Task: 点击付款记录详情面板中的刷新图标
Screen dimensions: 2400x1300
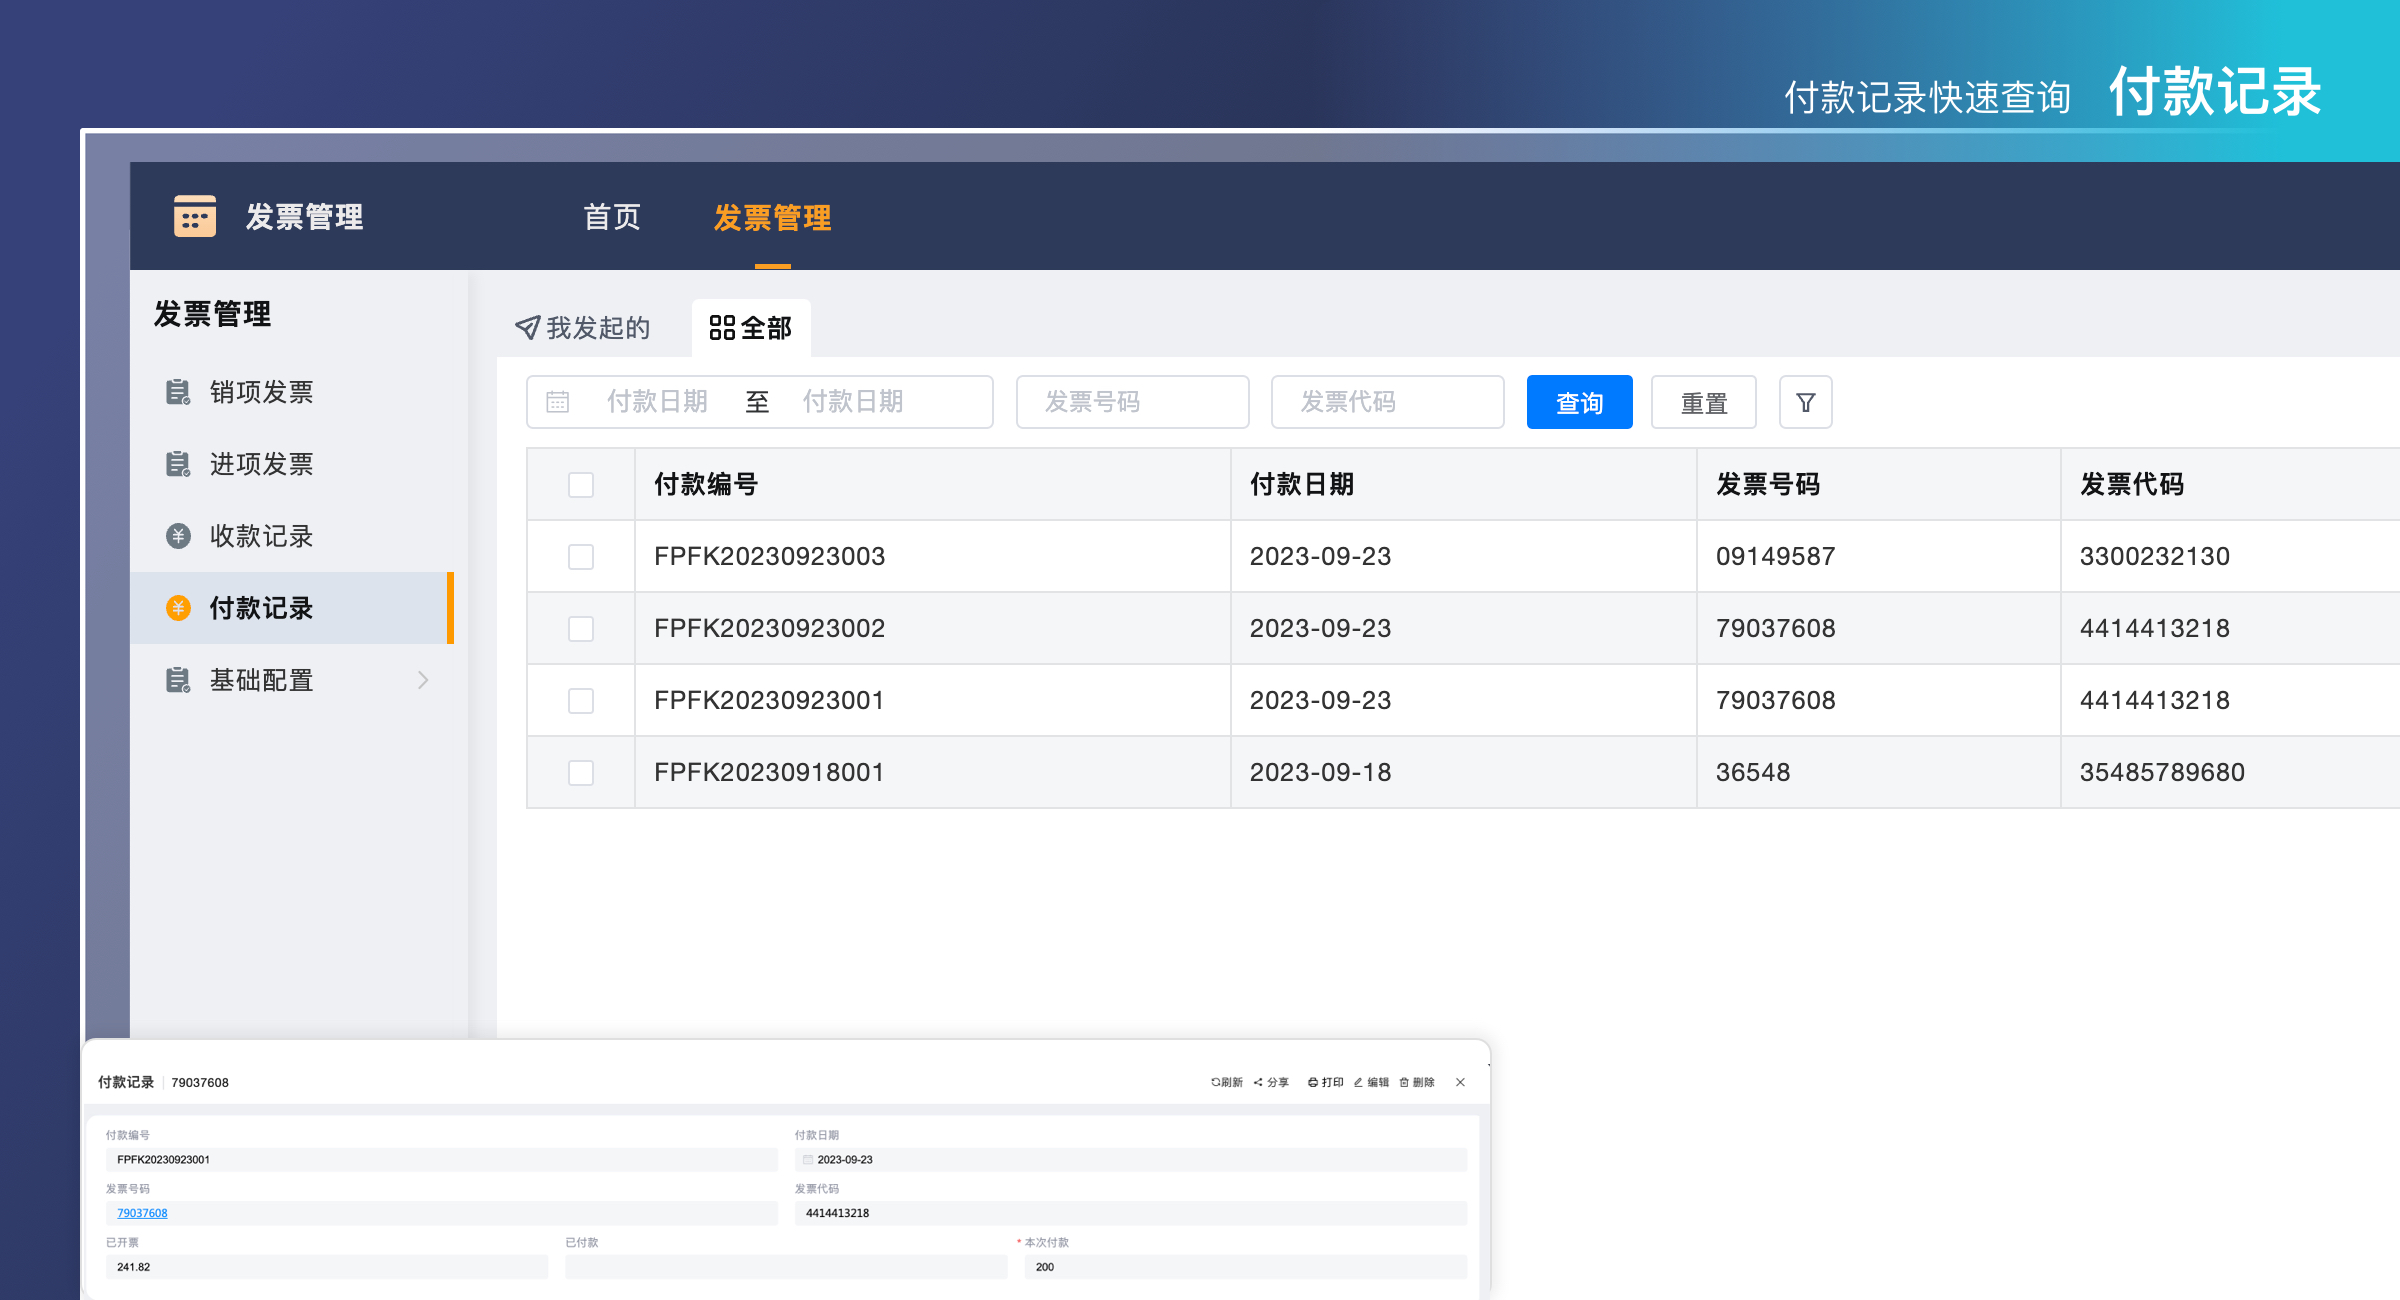Action: [x=1216, y=1082]
